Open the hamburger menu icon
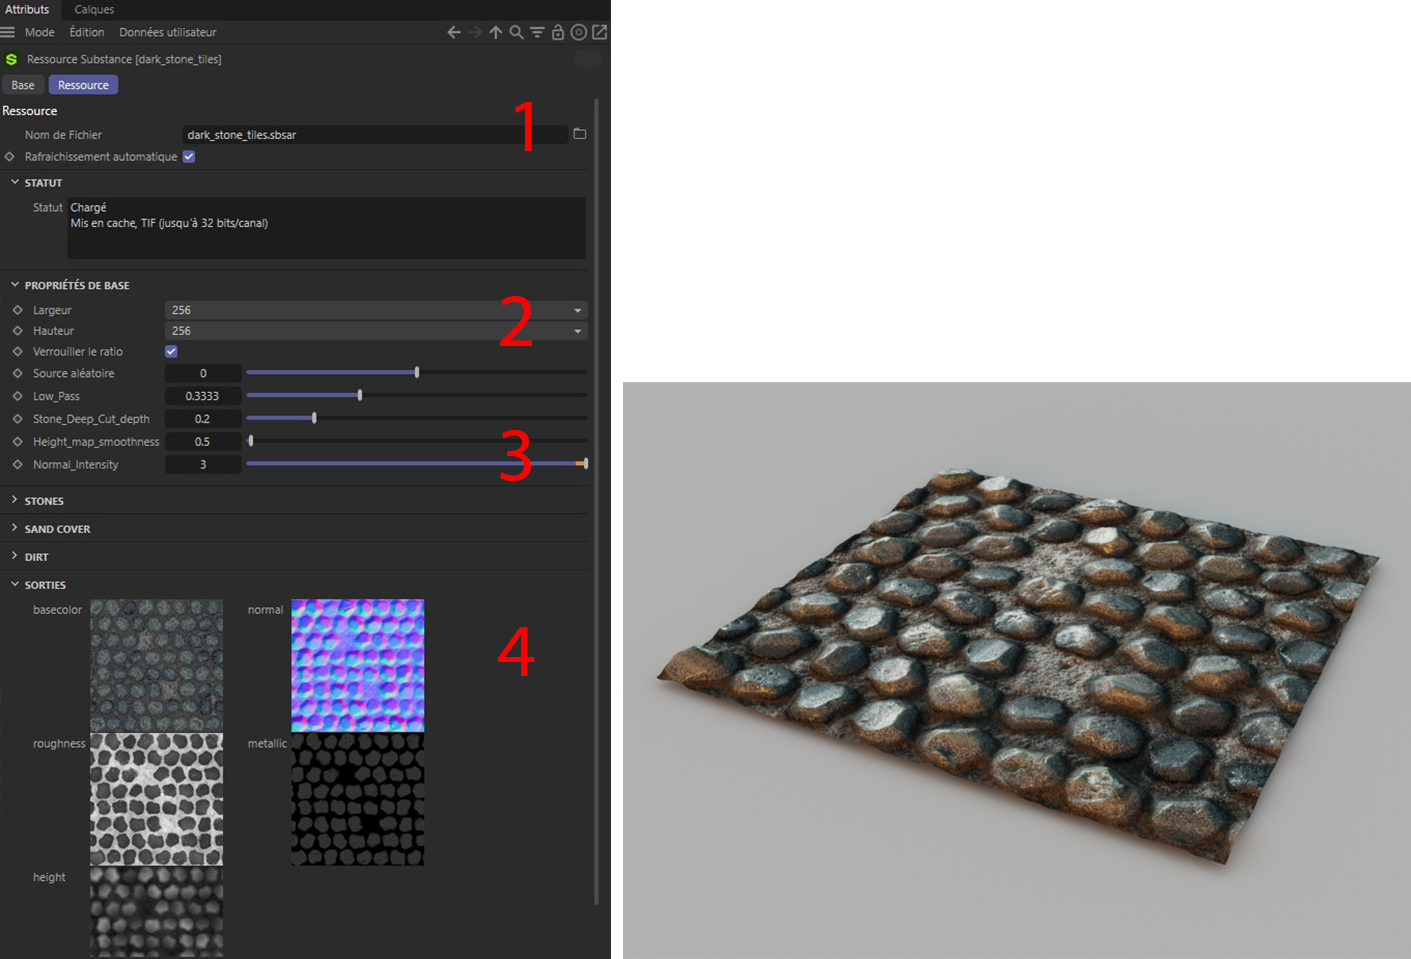Viewport: 1411px width, 959px height. 8,32
